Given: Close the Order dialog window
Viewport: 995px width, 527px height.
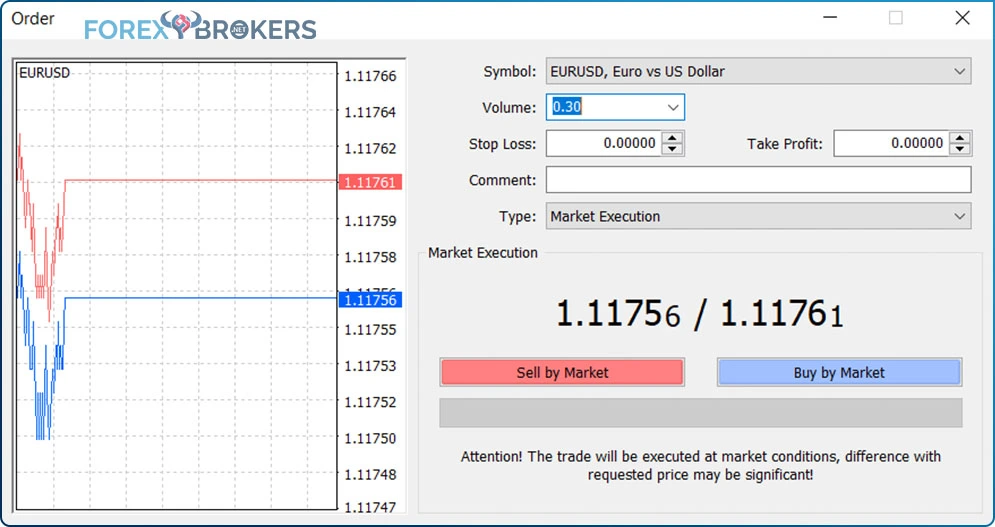Looking at the screenshot, I should [x=962, y=18].
